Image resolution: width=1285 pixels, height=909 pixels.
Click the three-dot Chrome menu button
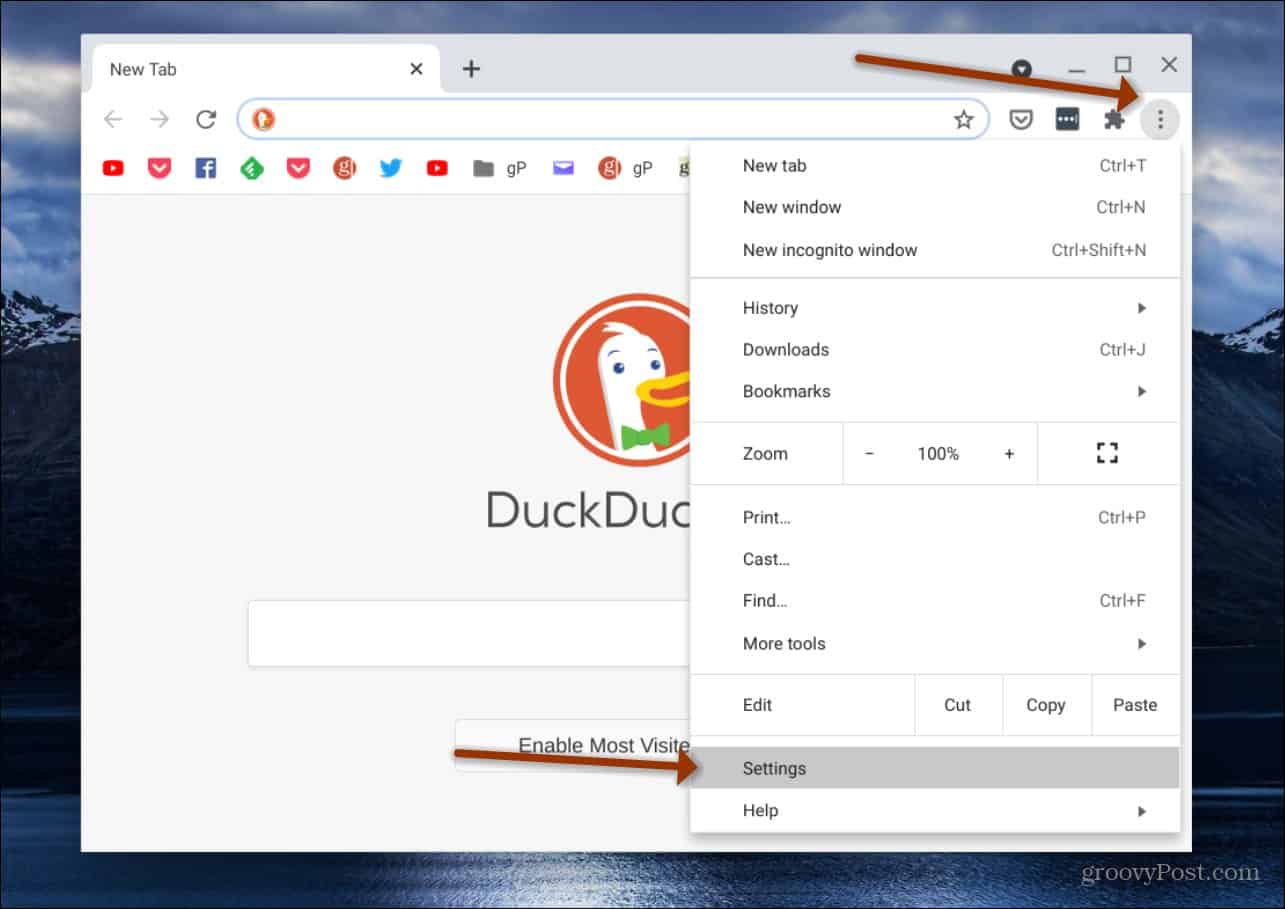(1160, 120)
